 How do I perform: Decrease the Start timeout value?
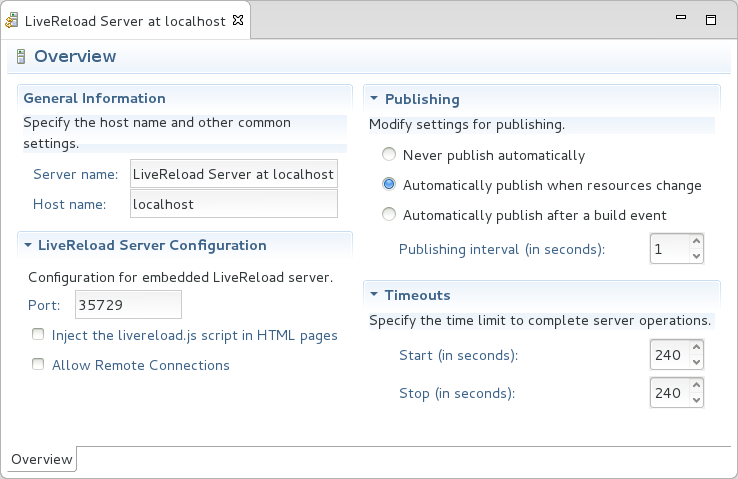(696, 362)
